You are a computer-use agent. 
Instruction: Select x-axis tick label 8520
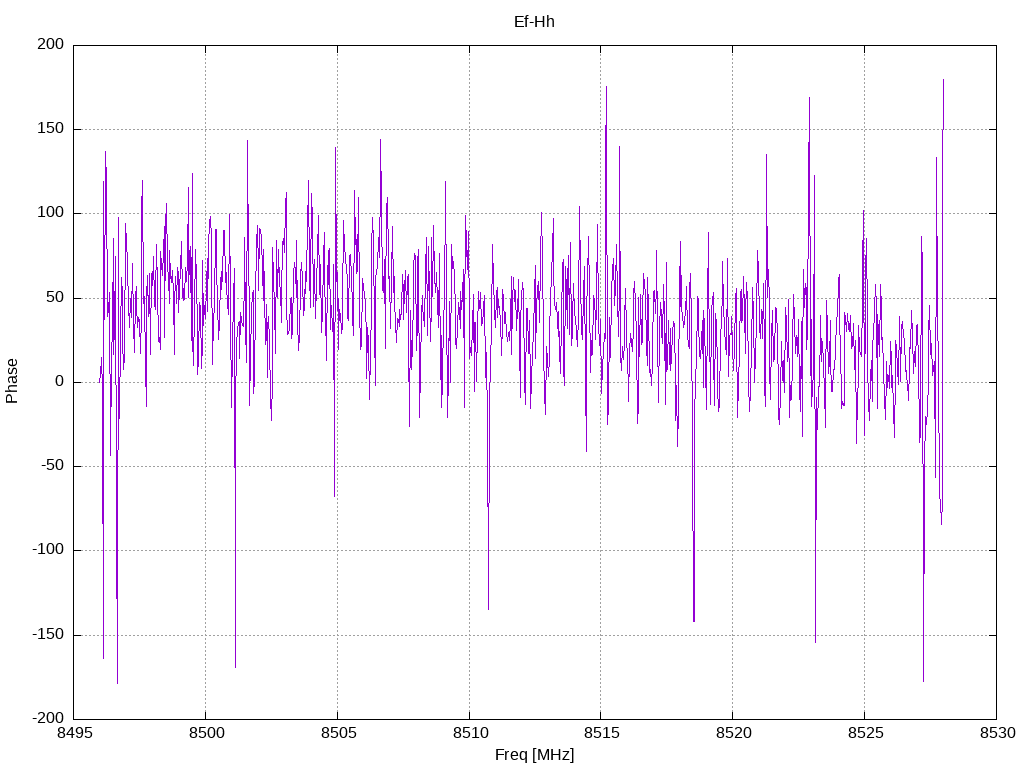coord(733,733)
